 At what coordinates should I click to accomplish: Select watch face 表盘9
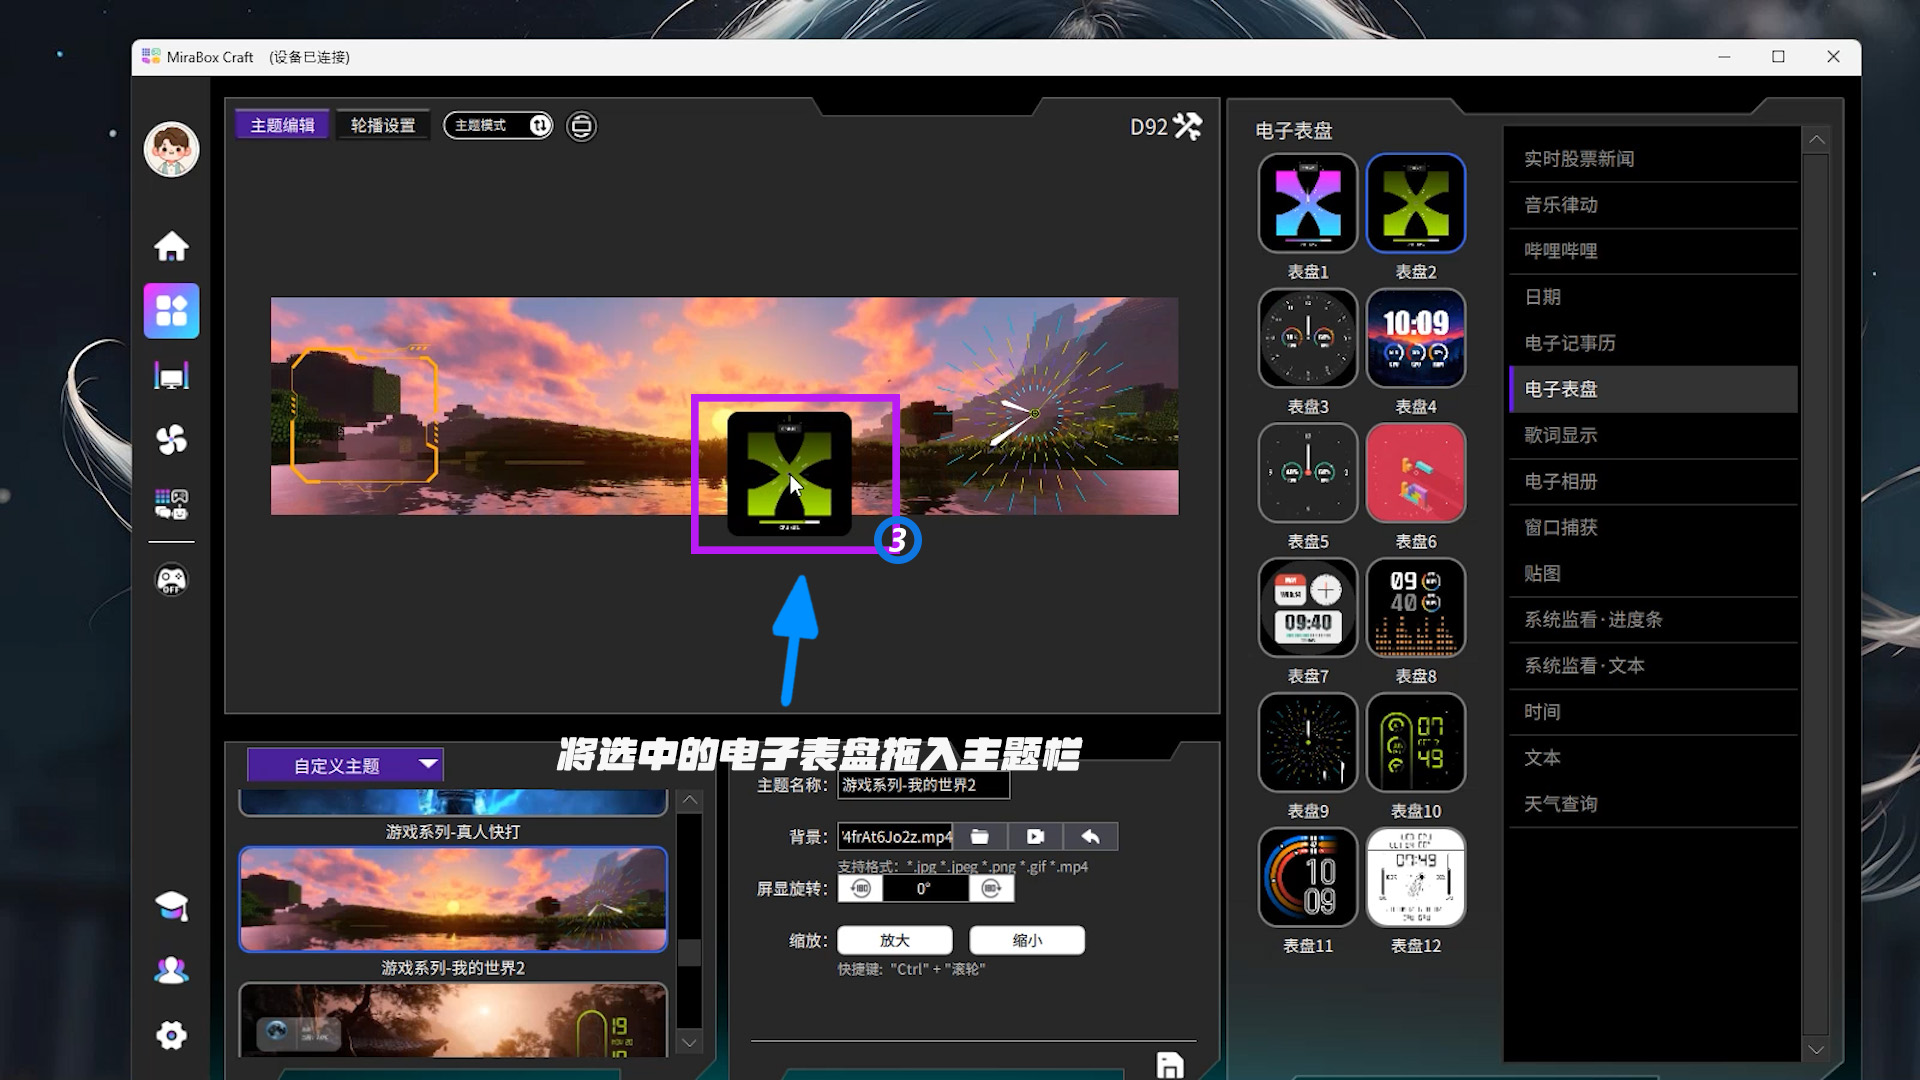tap(1308, 742)
